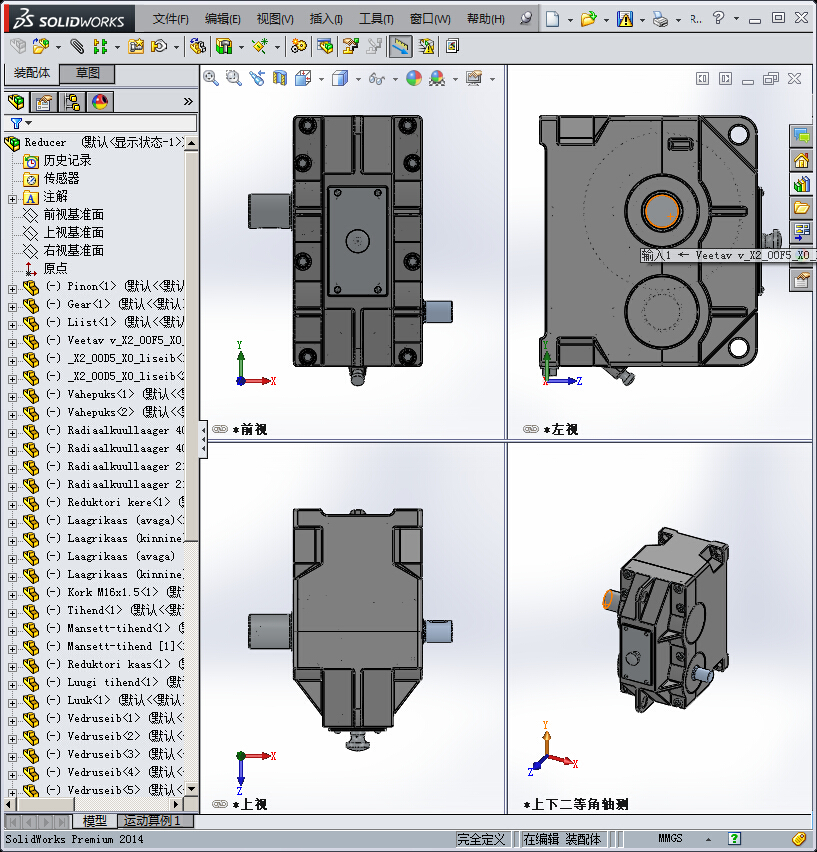Click the Edit Appearance color sphere icon
Viewport: 817px width, 852px height.
point(413,78)
